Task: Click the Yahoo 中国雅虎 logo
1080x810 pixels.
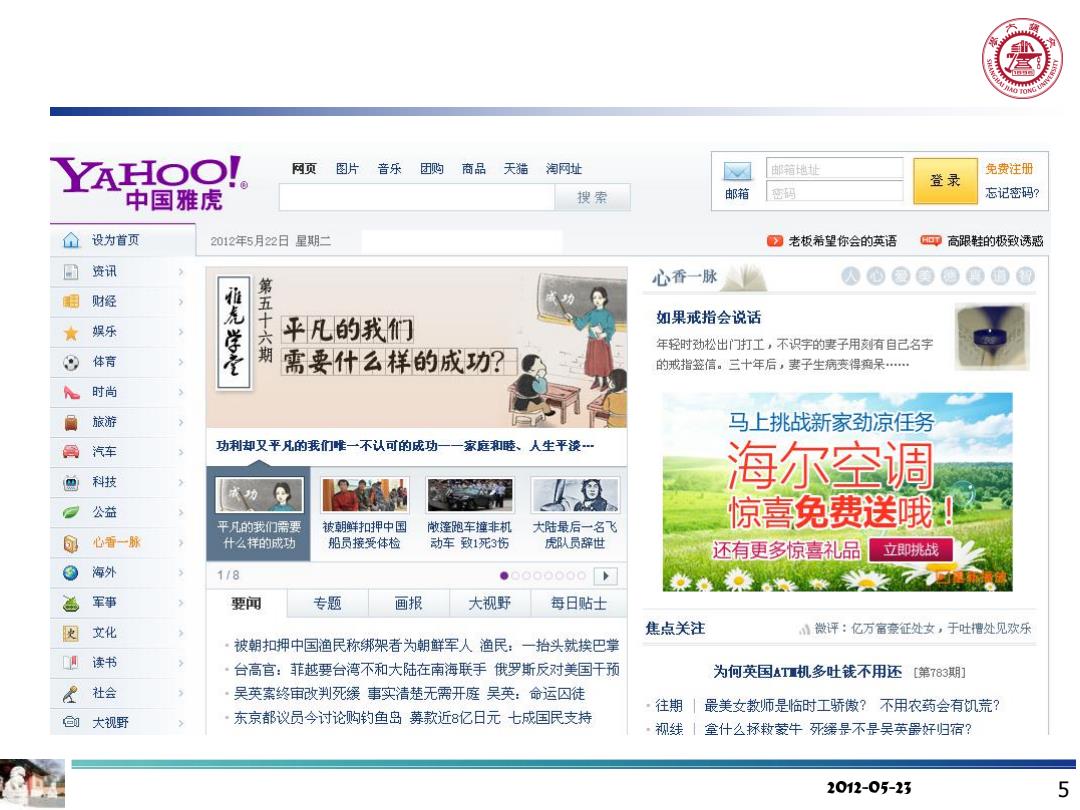Action: tap(148, 183)
